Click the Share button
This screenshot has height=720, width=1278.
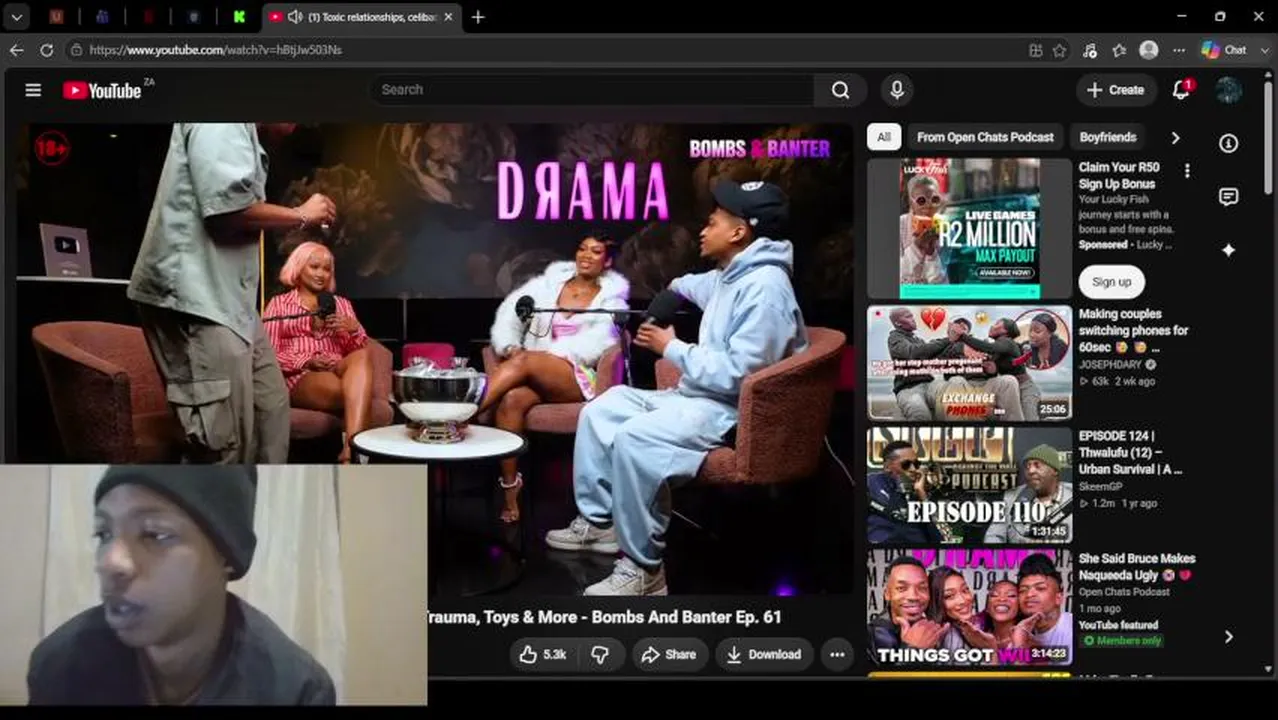pos(669,654)
